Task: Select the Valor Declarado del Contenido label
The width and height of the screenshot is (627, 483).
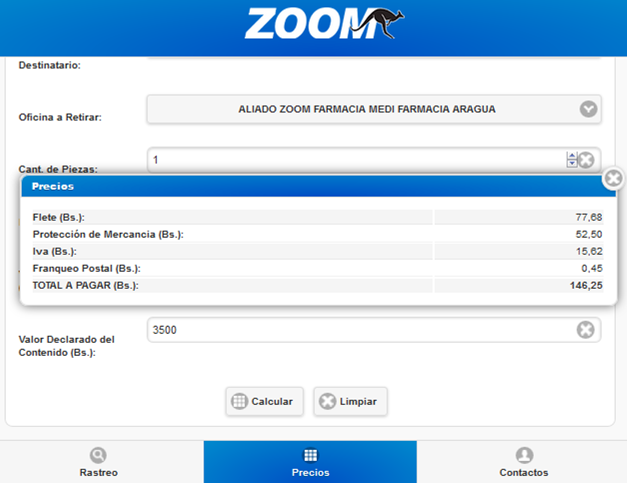Action: coord(66,346)
